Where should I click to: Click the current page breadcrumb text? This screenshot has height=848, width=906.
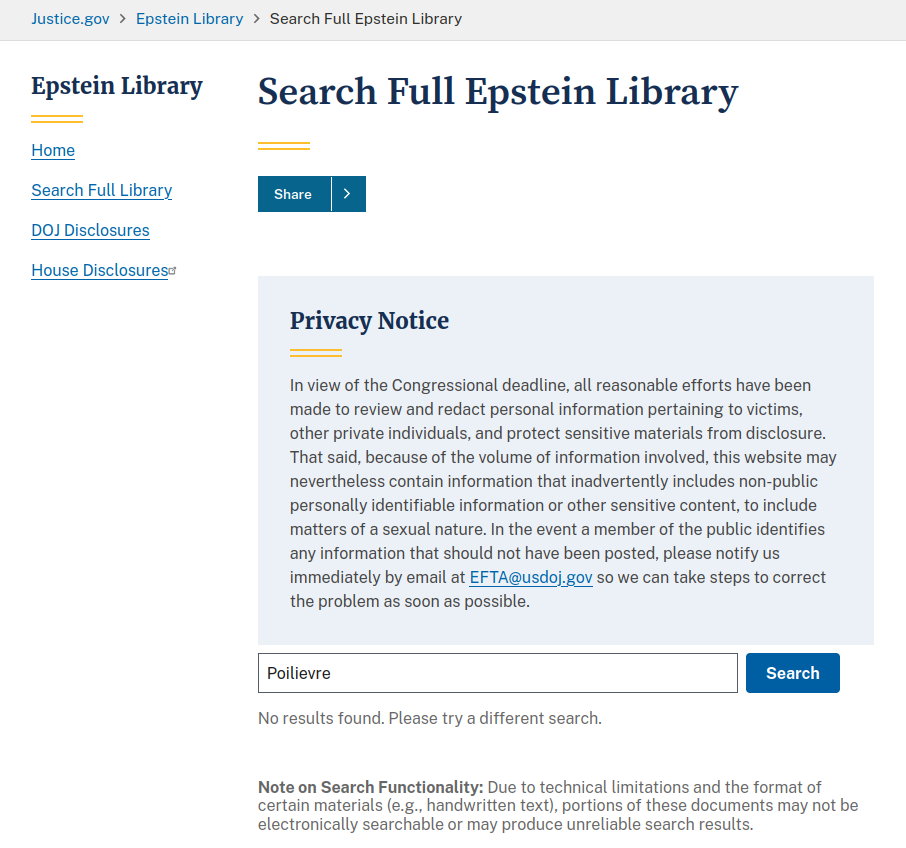pos(365,19)
